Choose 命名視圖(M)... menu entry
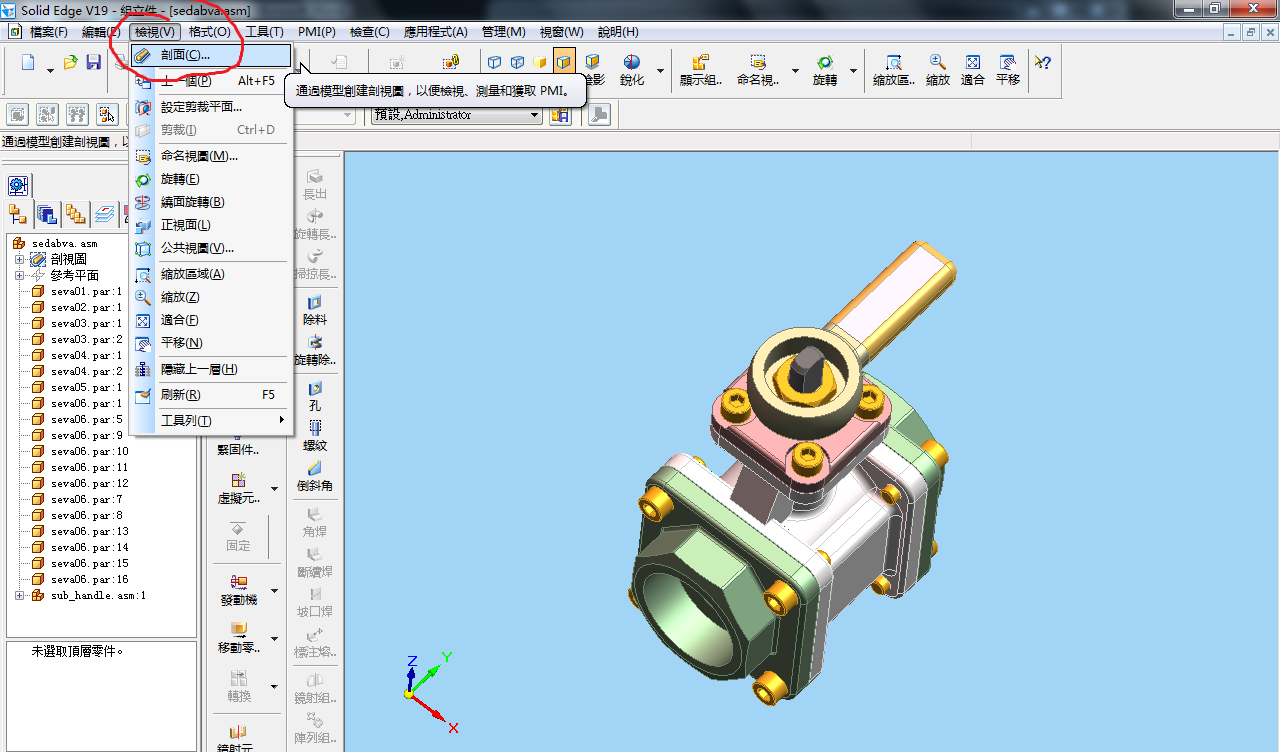The image size is (1280, 752). pyautogui.click(x=211, y=156)
